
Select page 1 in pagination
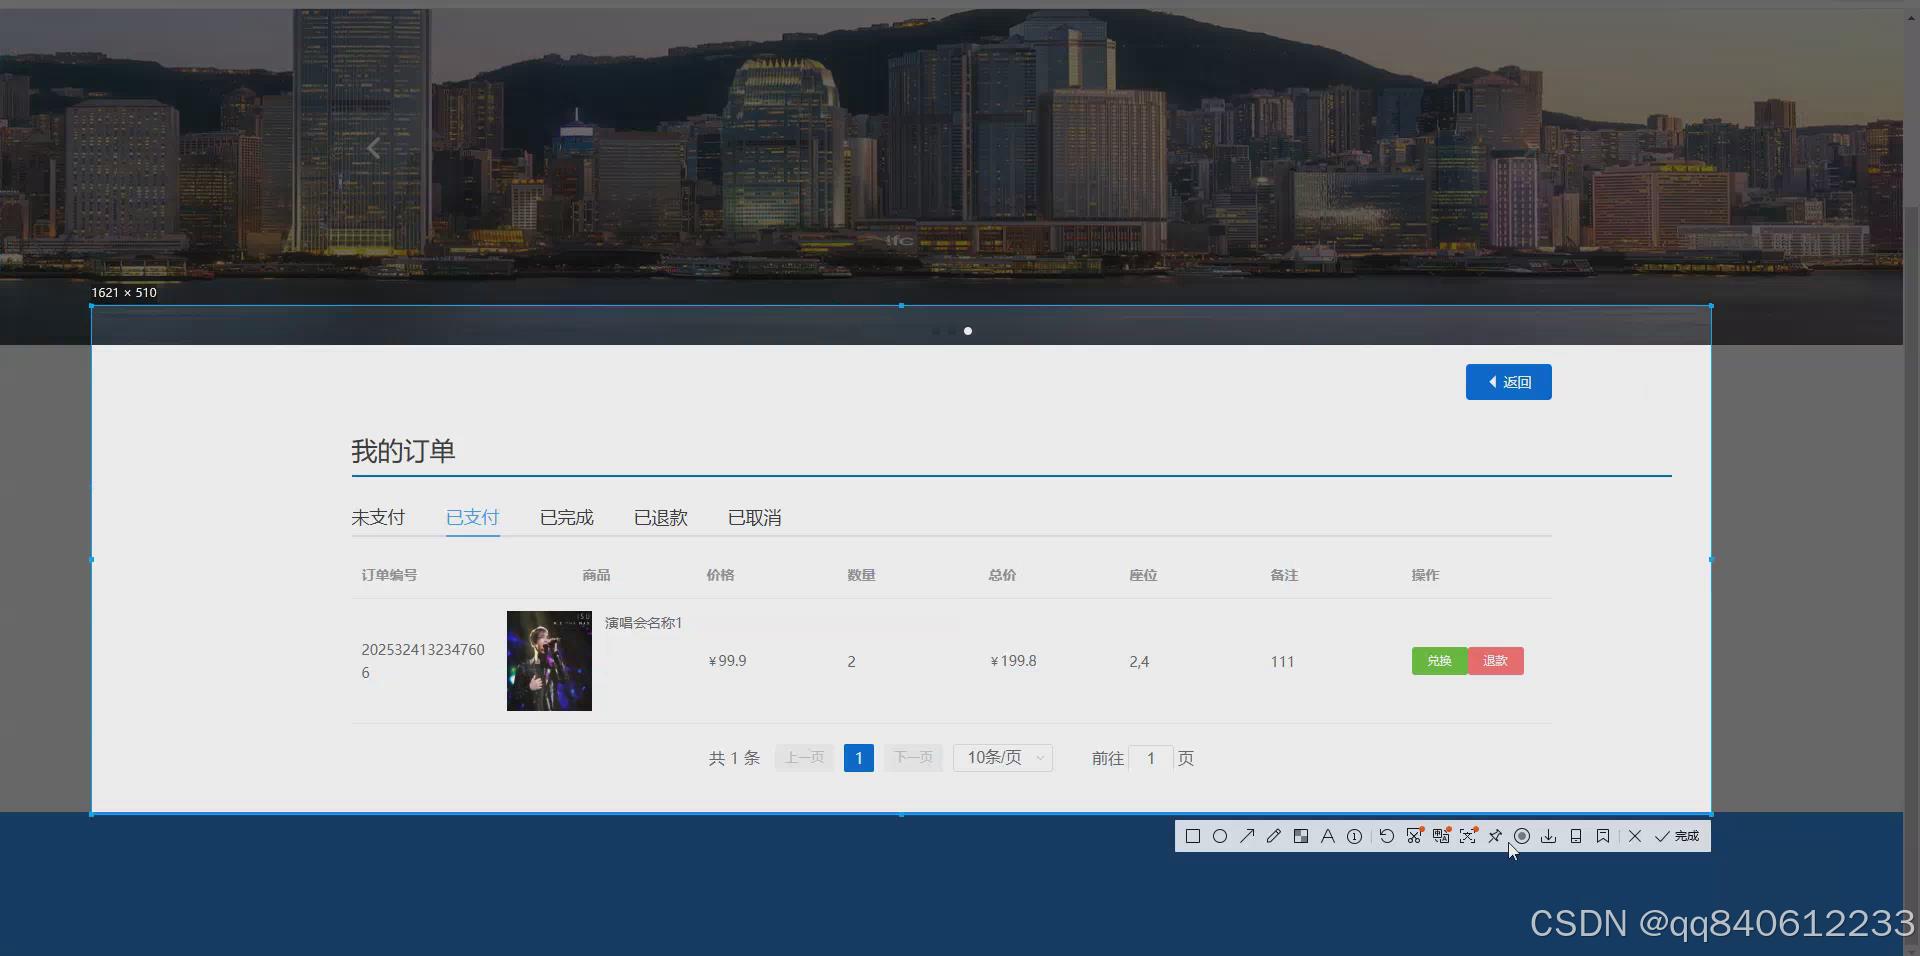(x=859, y=758)
